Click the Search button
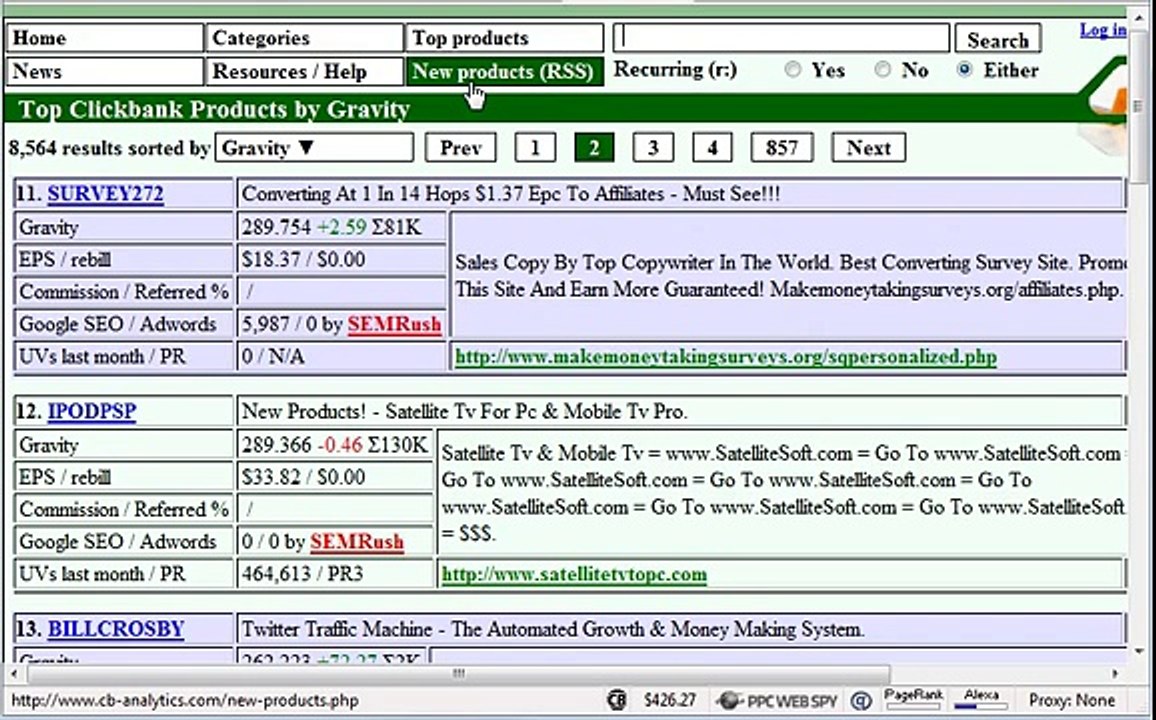The width and height of the screenshot is (1156, 720). click(x=997, y=39)
